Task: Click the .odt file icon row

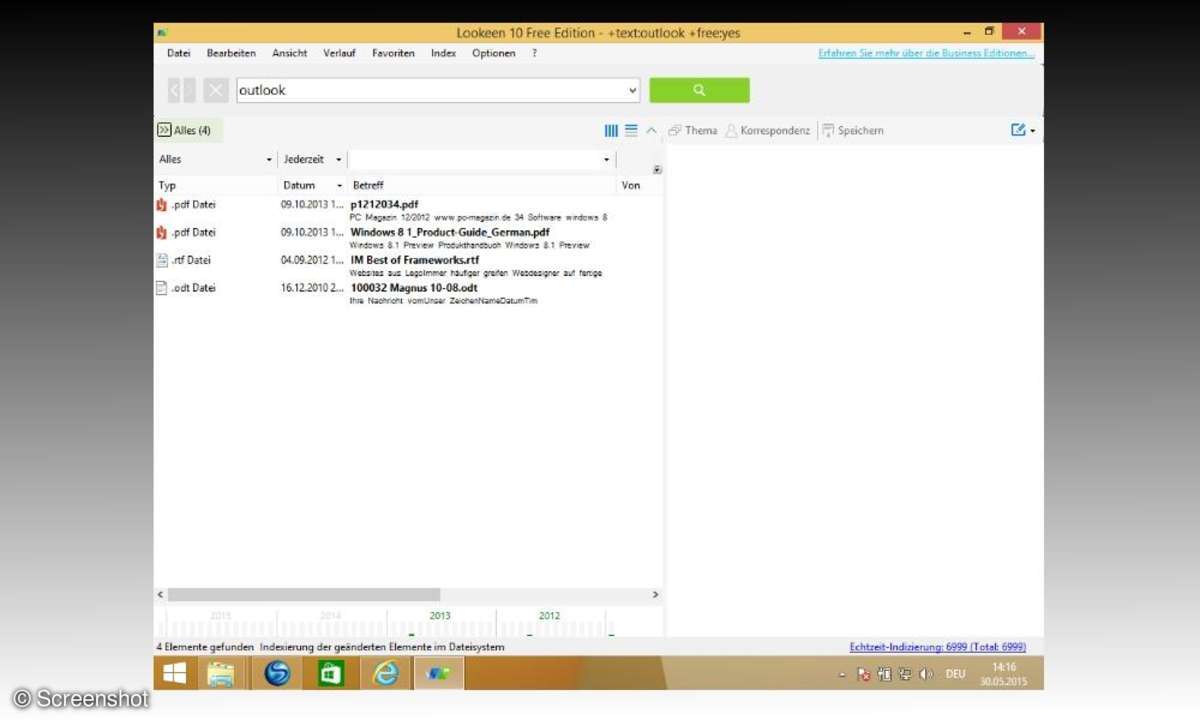Action: pos(161,289)
